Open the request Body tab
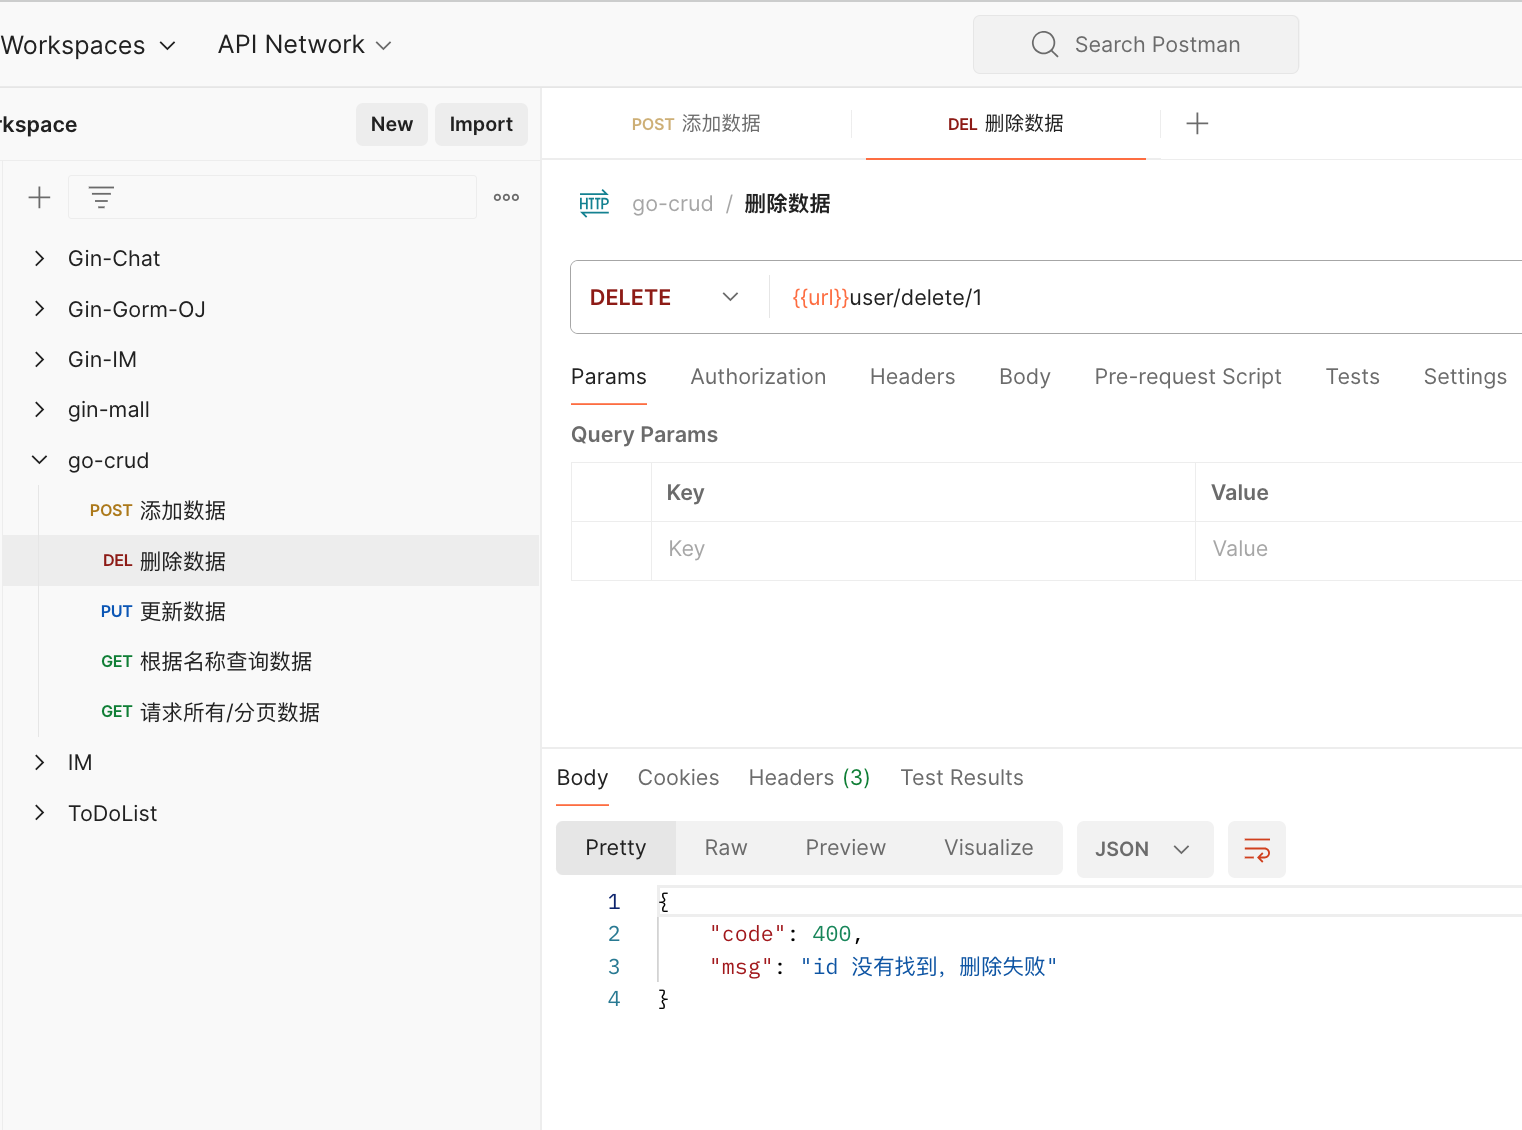This screenshot has height=1130, width=1522. pos(1025,377)
